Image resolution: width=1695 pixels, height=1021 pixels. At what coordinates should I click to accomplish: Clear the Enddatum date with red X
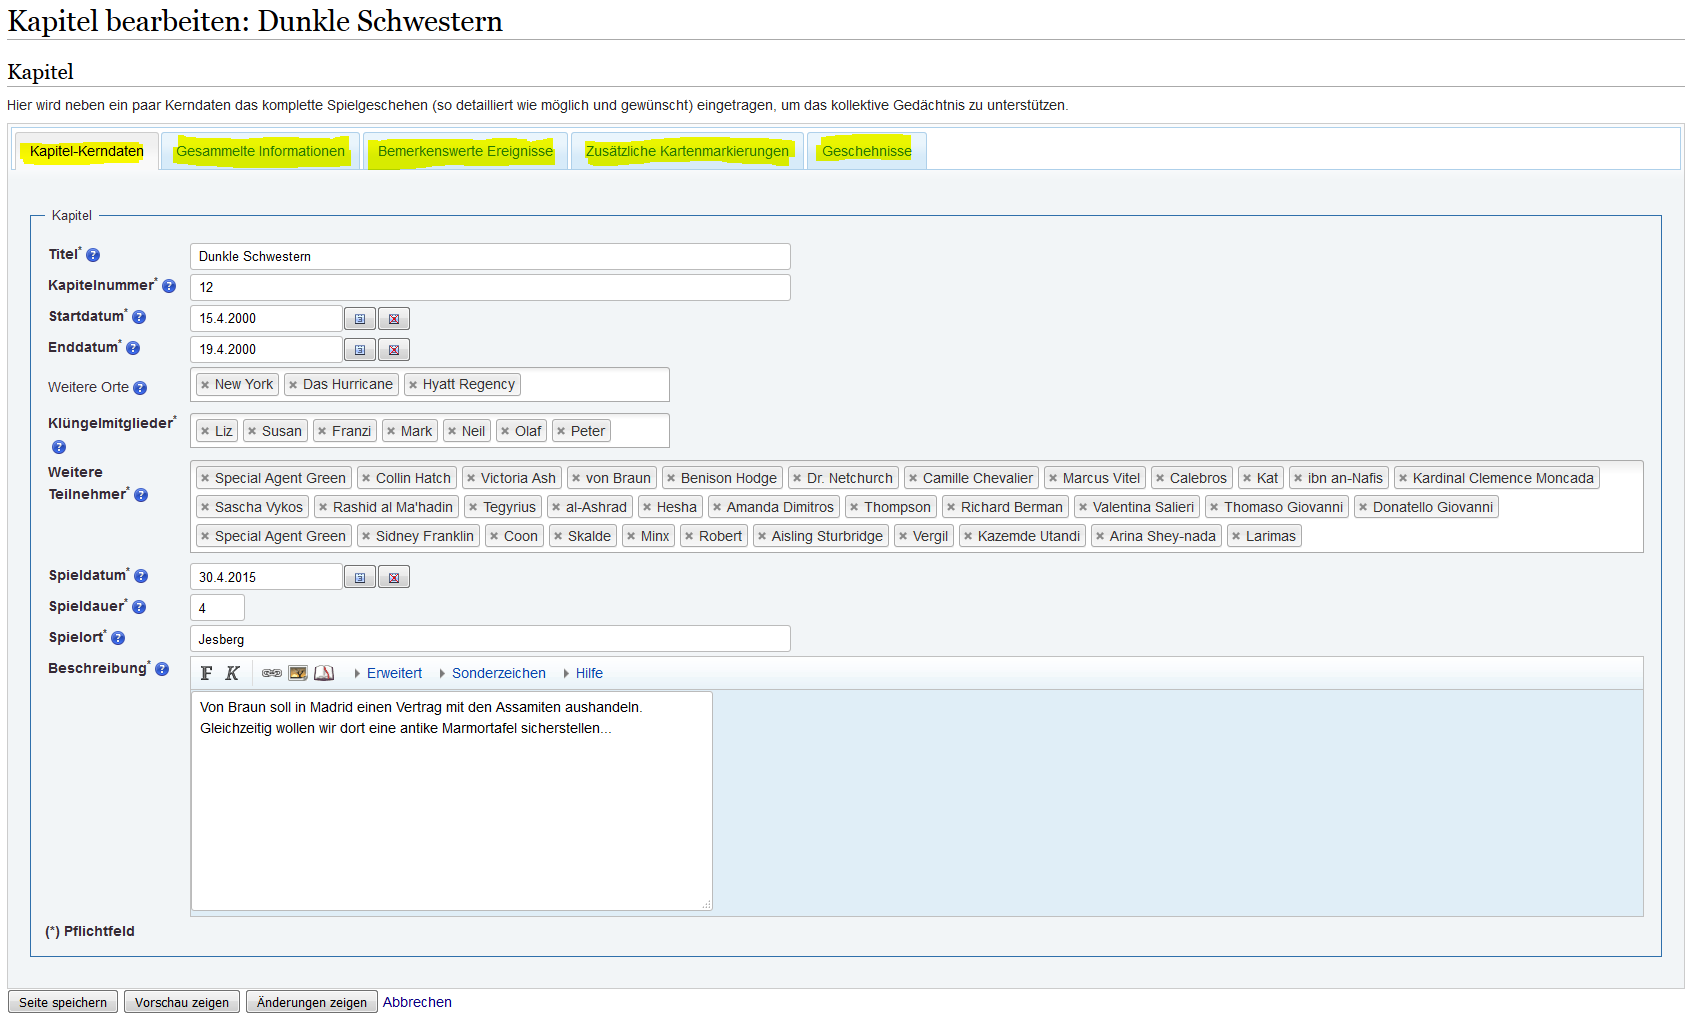tap(394, 350)
